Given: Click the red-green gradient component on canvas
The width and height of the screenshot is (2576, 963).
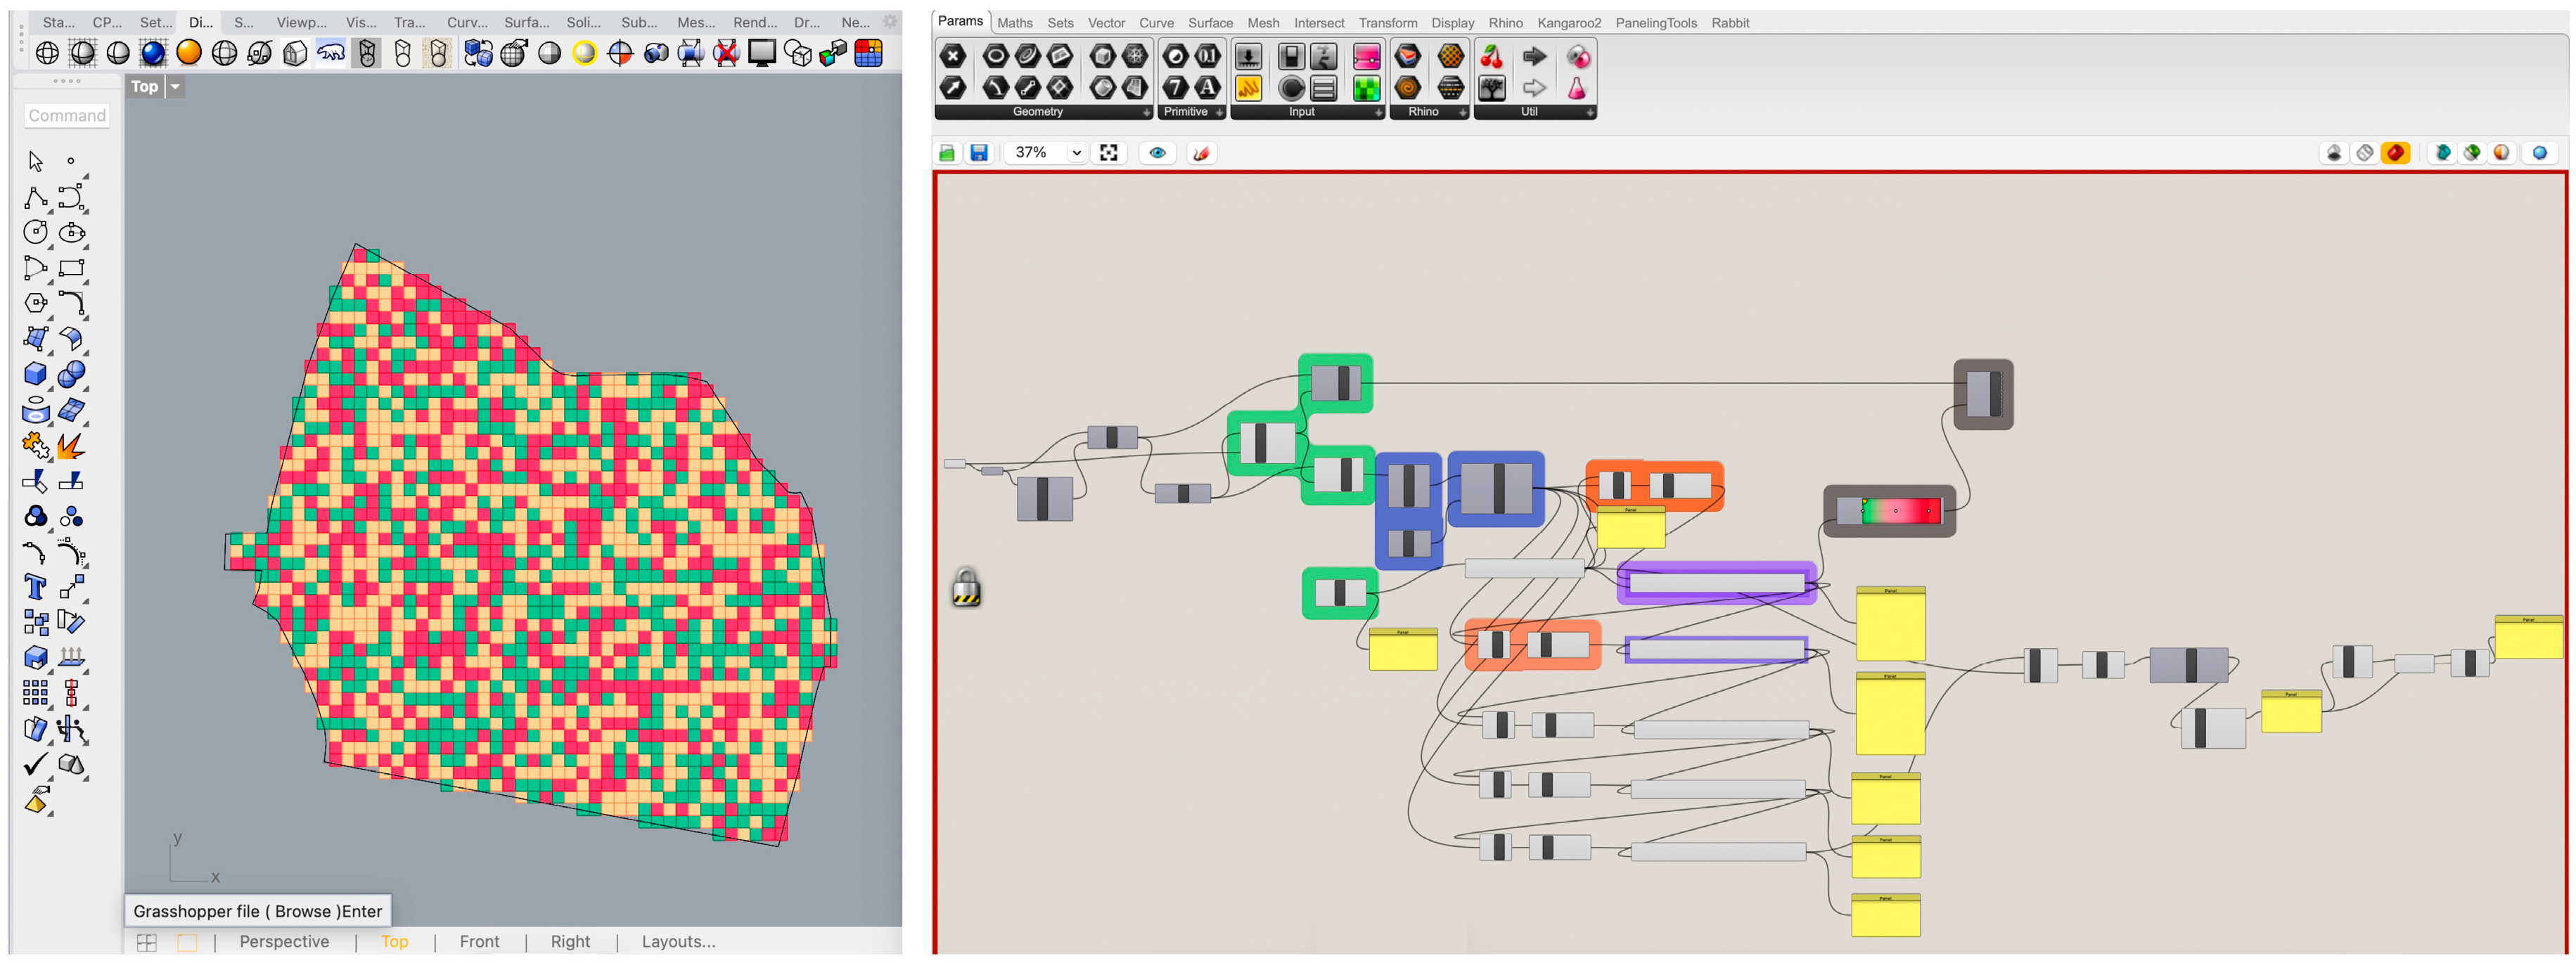Looking at the screenshot, I should (1889, 511).
